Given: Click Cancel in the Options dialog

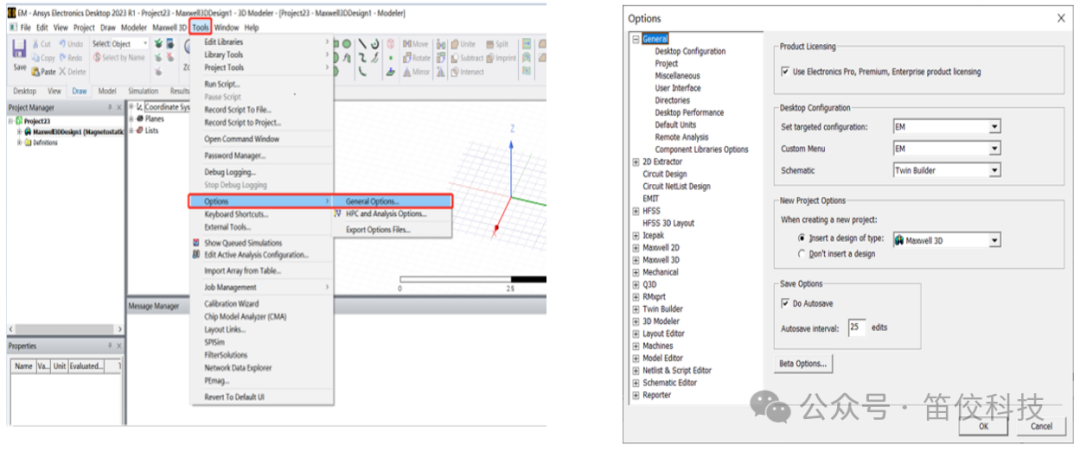Looking at the screenshot, I should tap(1041, 426).
